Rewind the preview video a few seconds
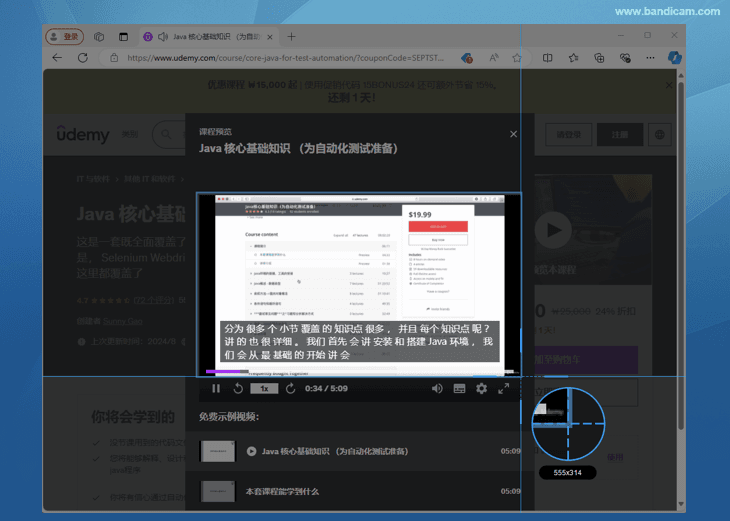The width and height of the screenshot is (730, 521). 238,388
